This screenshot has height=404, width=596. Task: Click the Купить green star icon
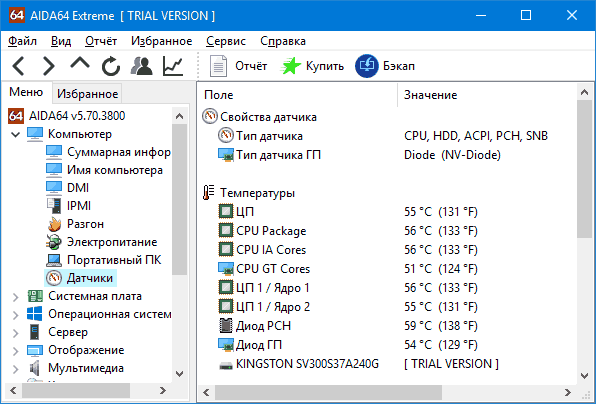[291, 66]
